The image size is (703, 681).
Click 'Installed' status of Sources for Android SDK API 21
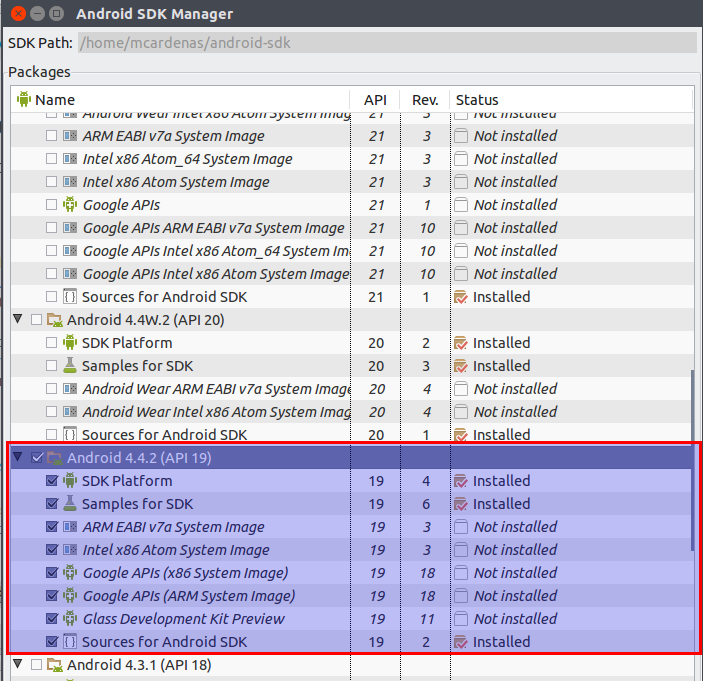coord(502,297)
